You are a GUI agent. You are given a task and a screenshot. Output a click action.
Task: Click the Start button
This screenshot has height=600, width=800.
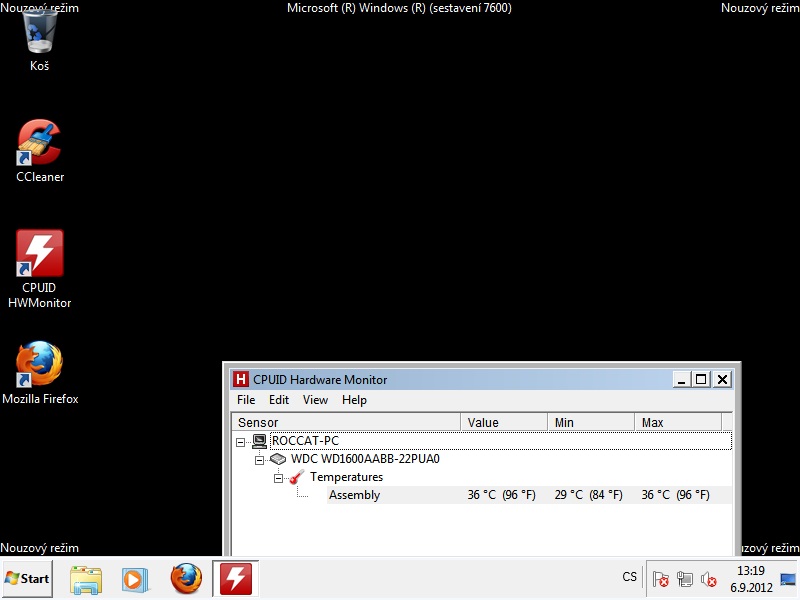(27, 579)
